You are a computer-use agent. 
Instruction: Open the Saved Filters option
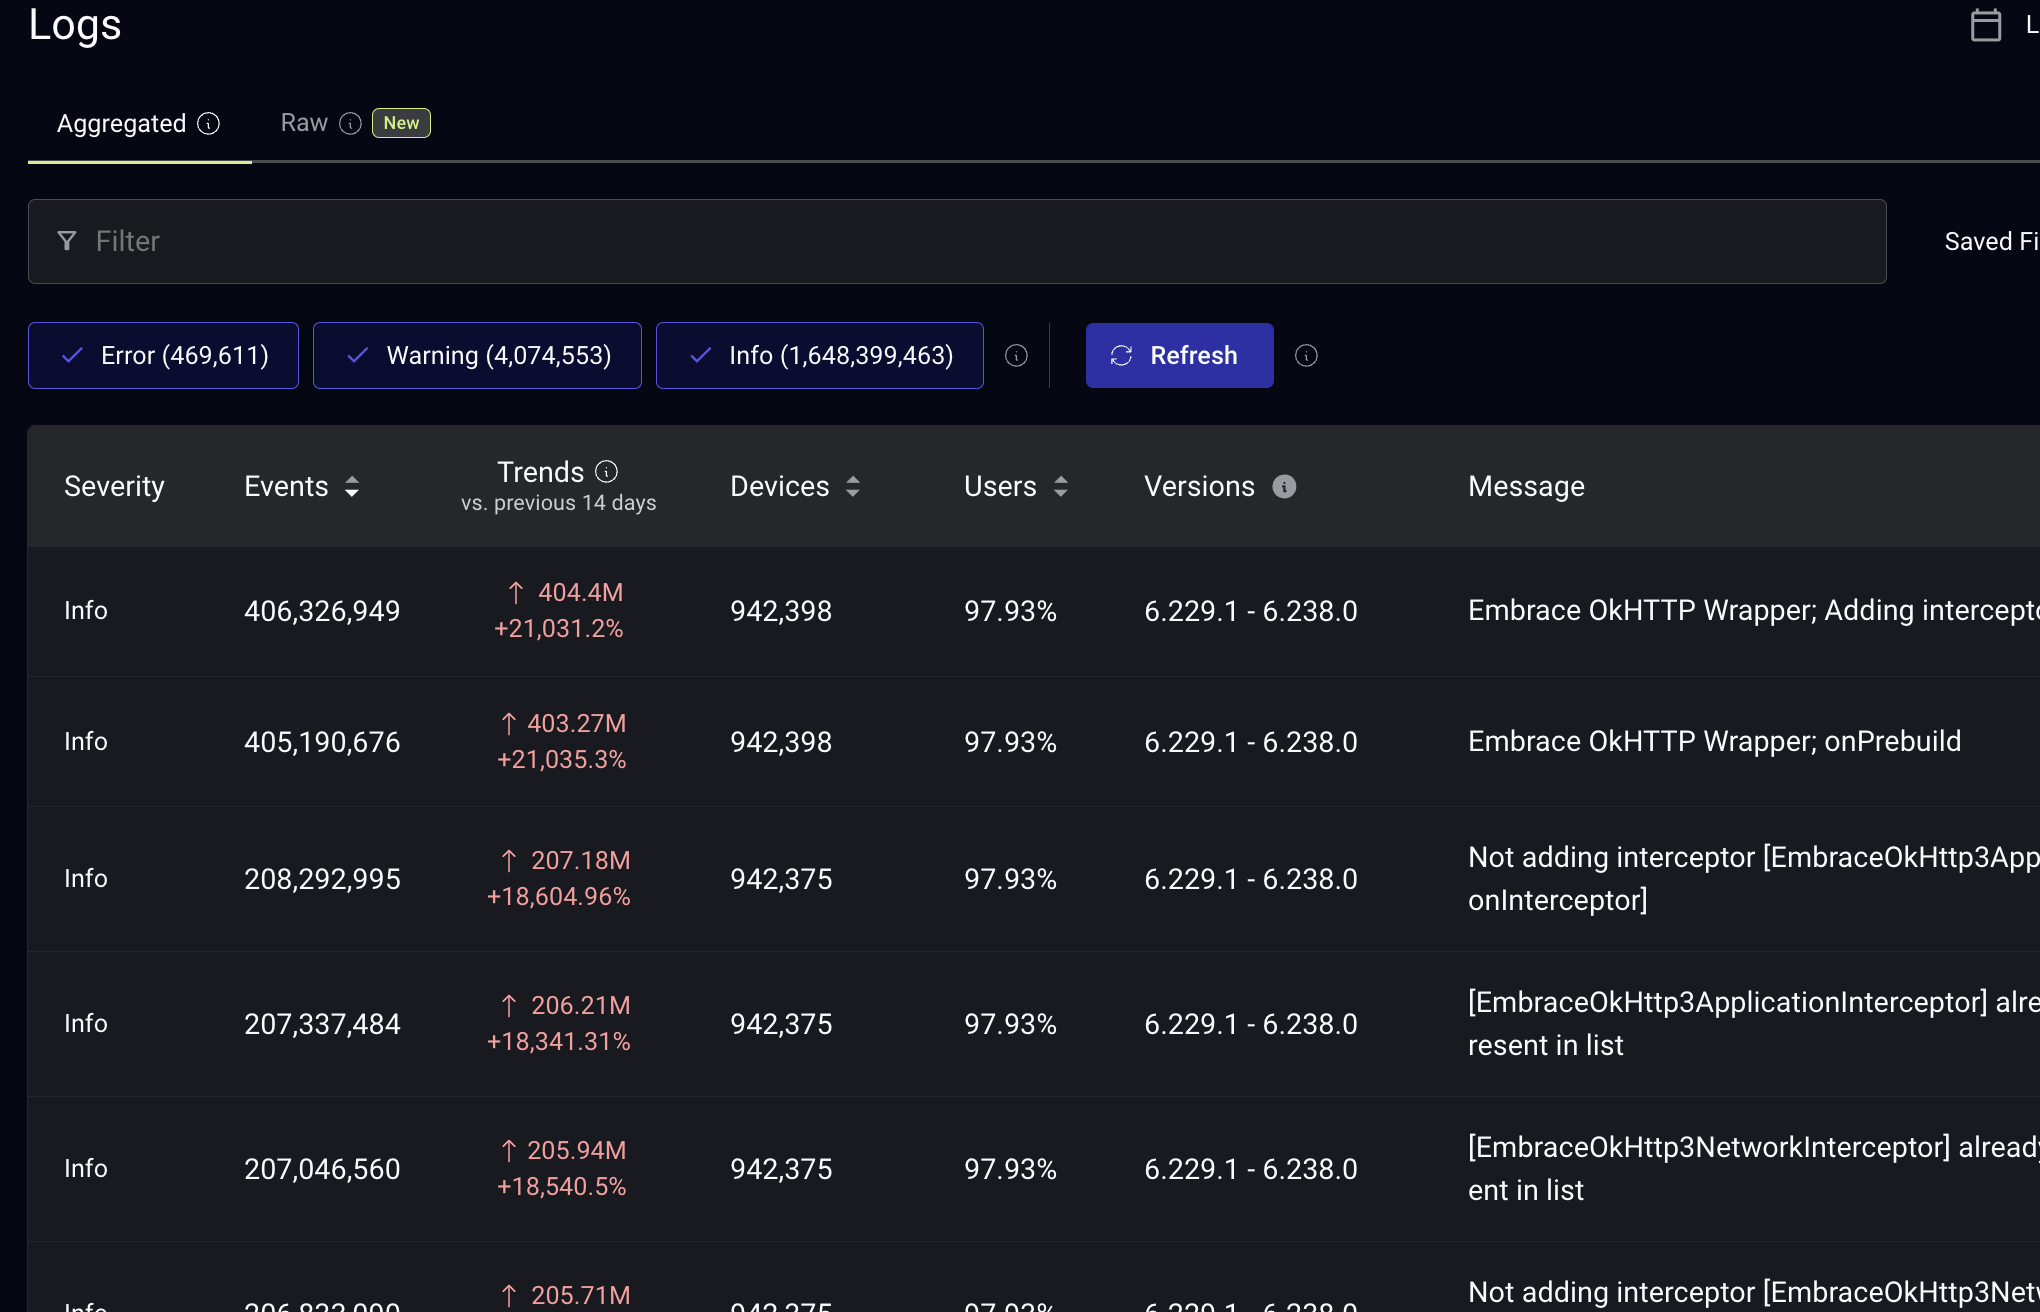pos(1991,241)
